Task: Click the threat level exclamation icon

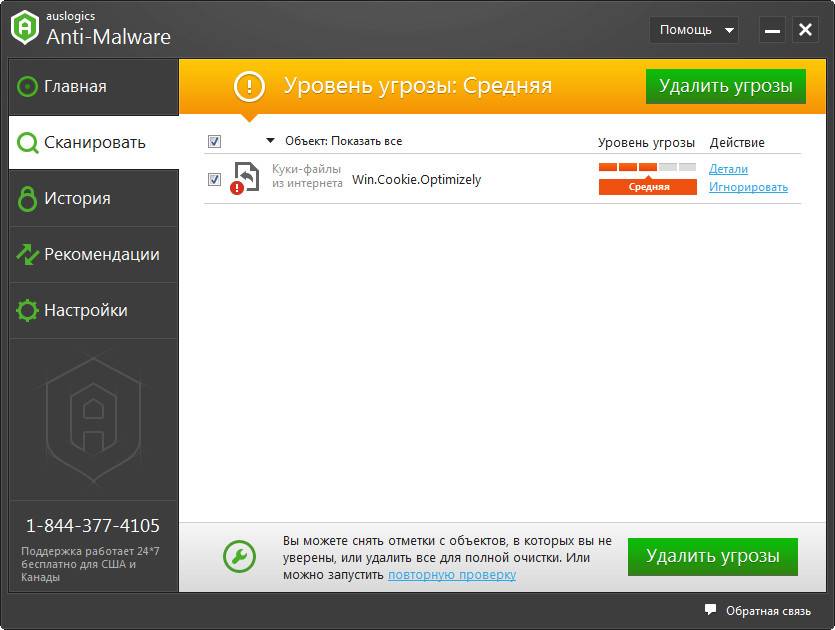Action: 249,86
